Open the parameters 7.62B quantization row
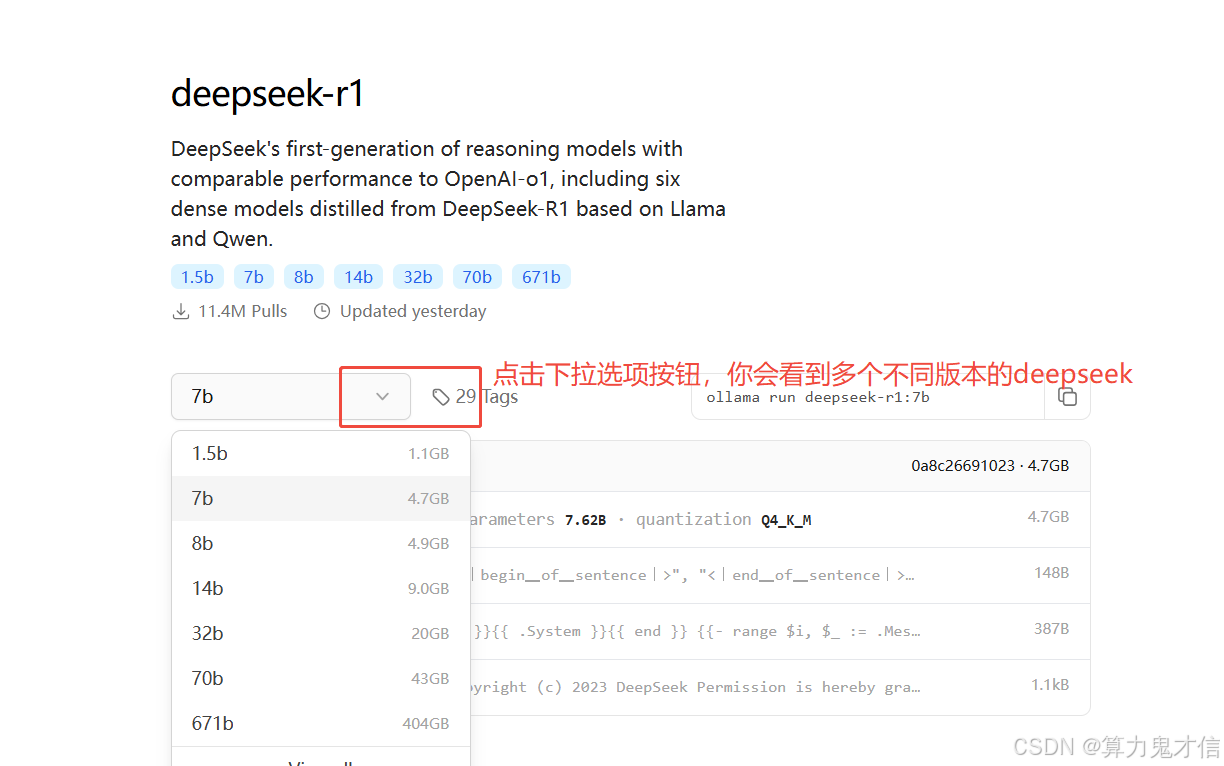The image size is (1224, 766). [x=780, y=519]
